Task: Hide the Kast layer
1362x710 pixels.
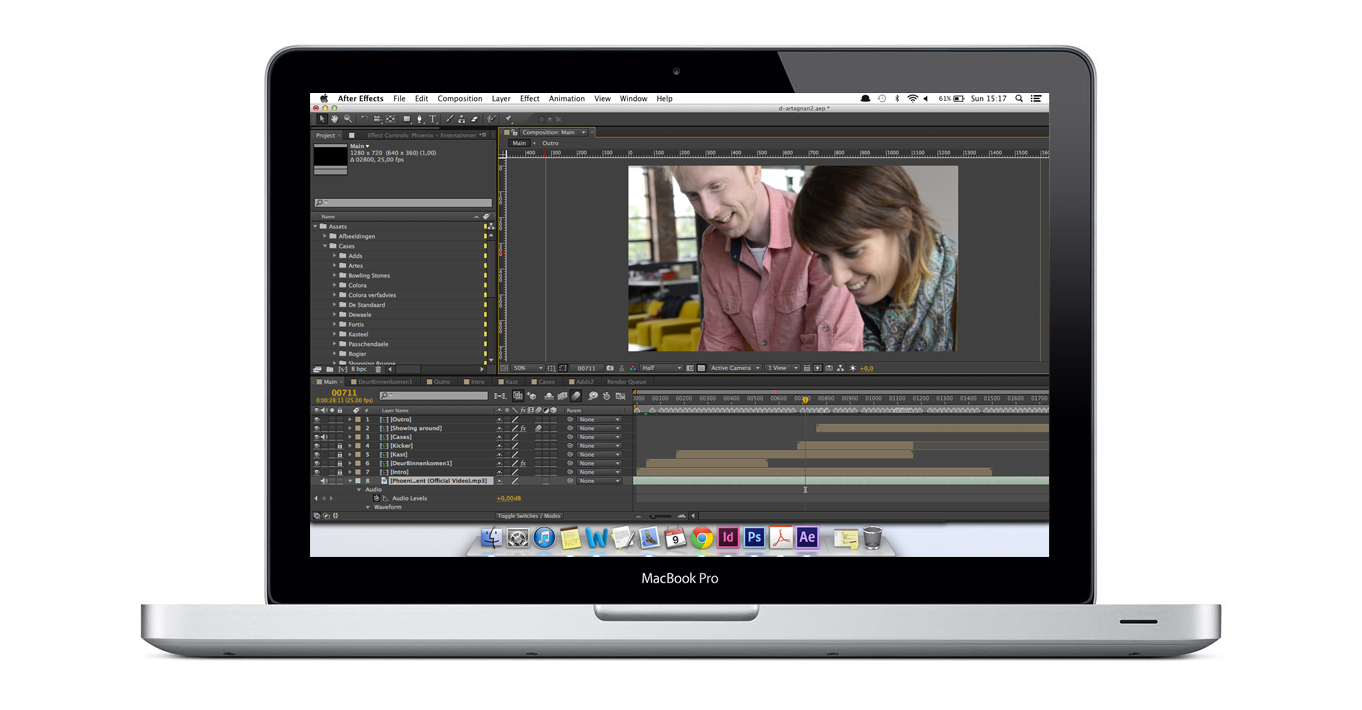Action: point(317,455)
